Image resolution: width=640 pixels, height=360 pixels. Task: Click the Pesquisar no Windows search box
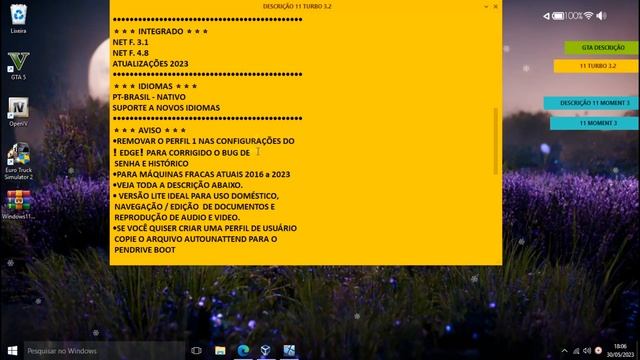coord(104,351)
